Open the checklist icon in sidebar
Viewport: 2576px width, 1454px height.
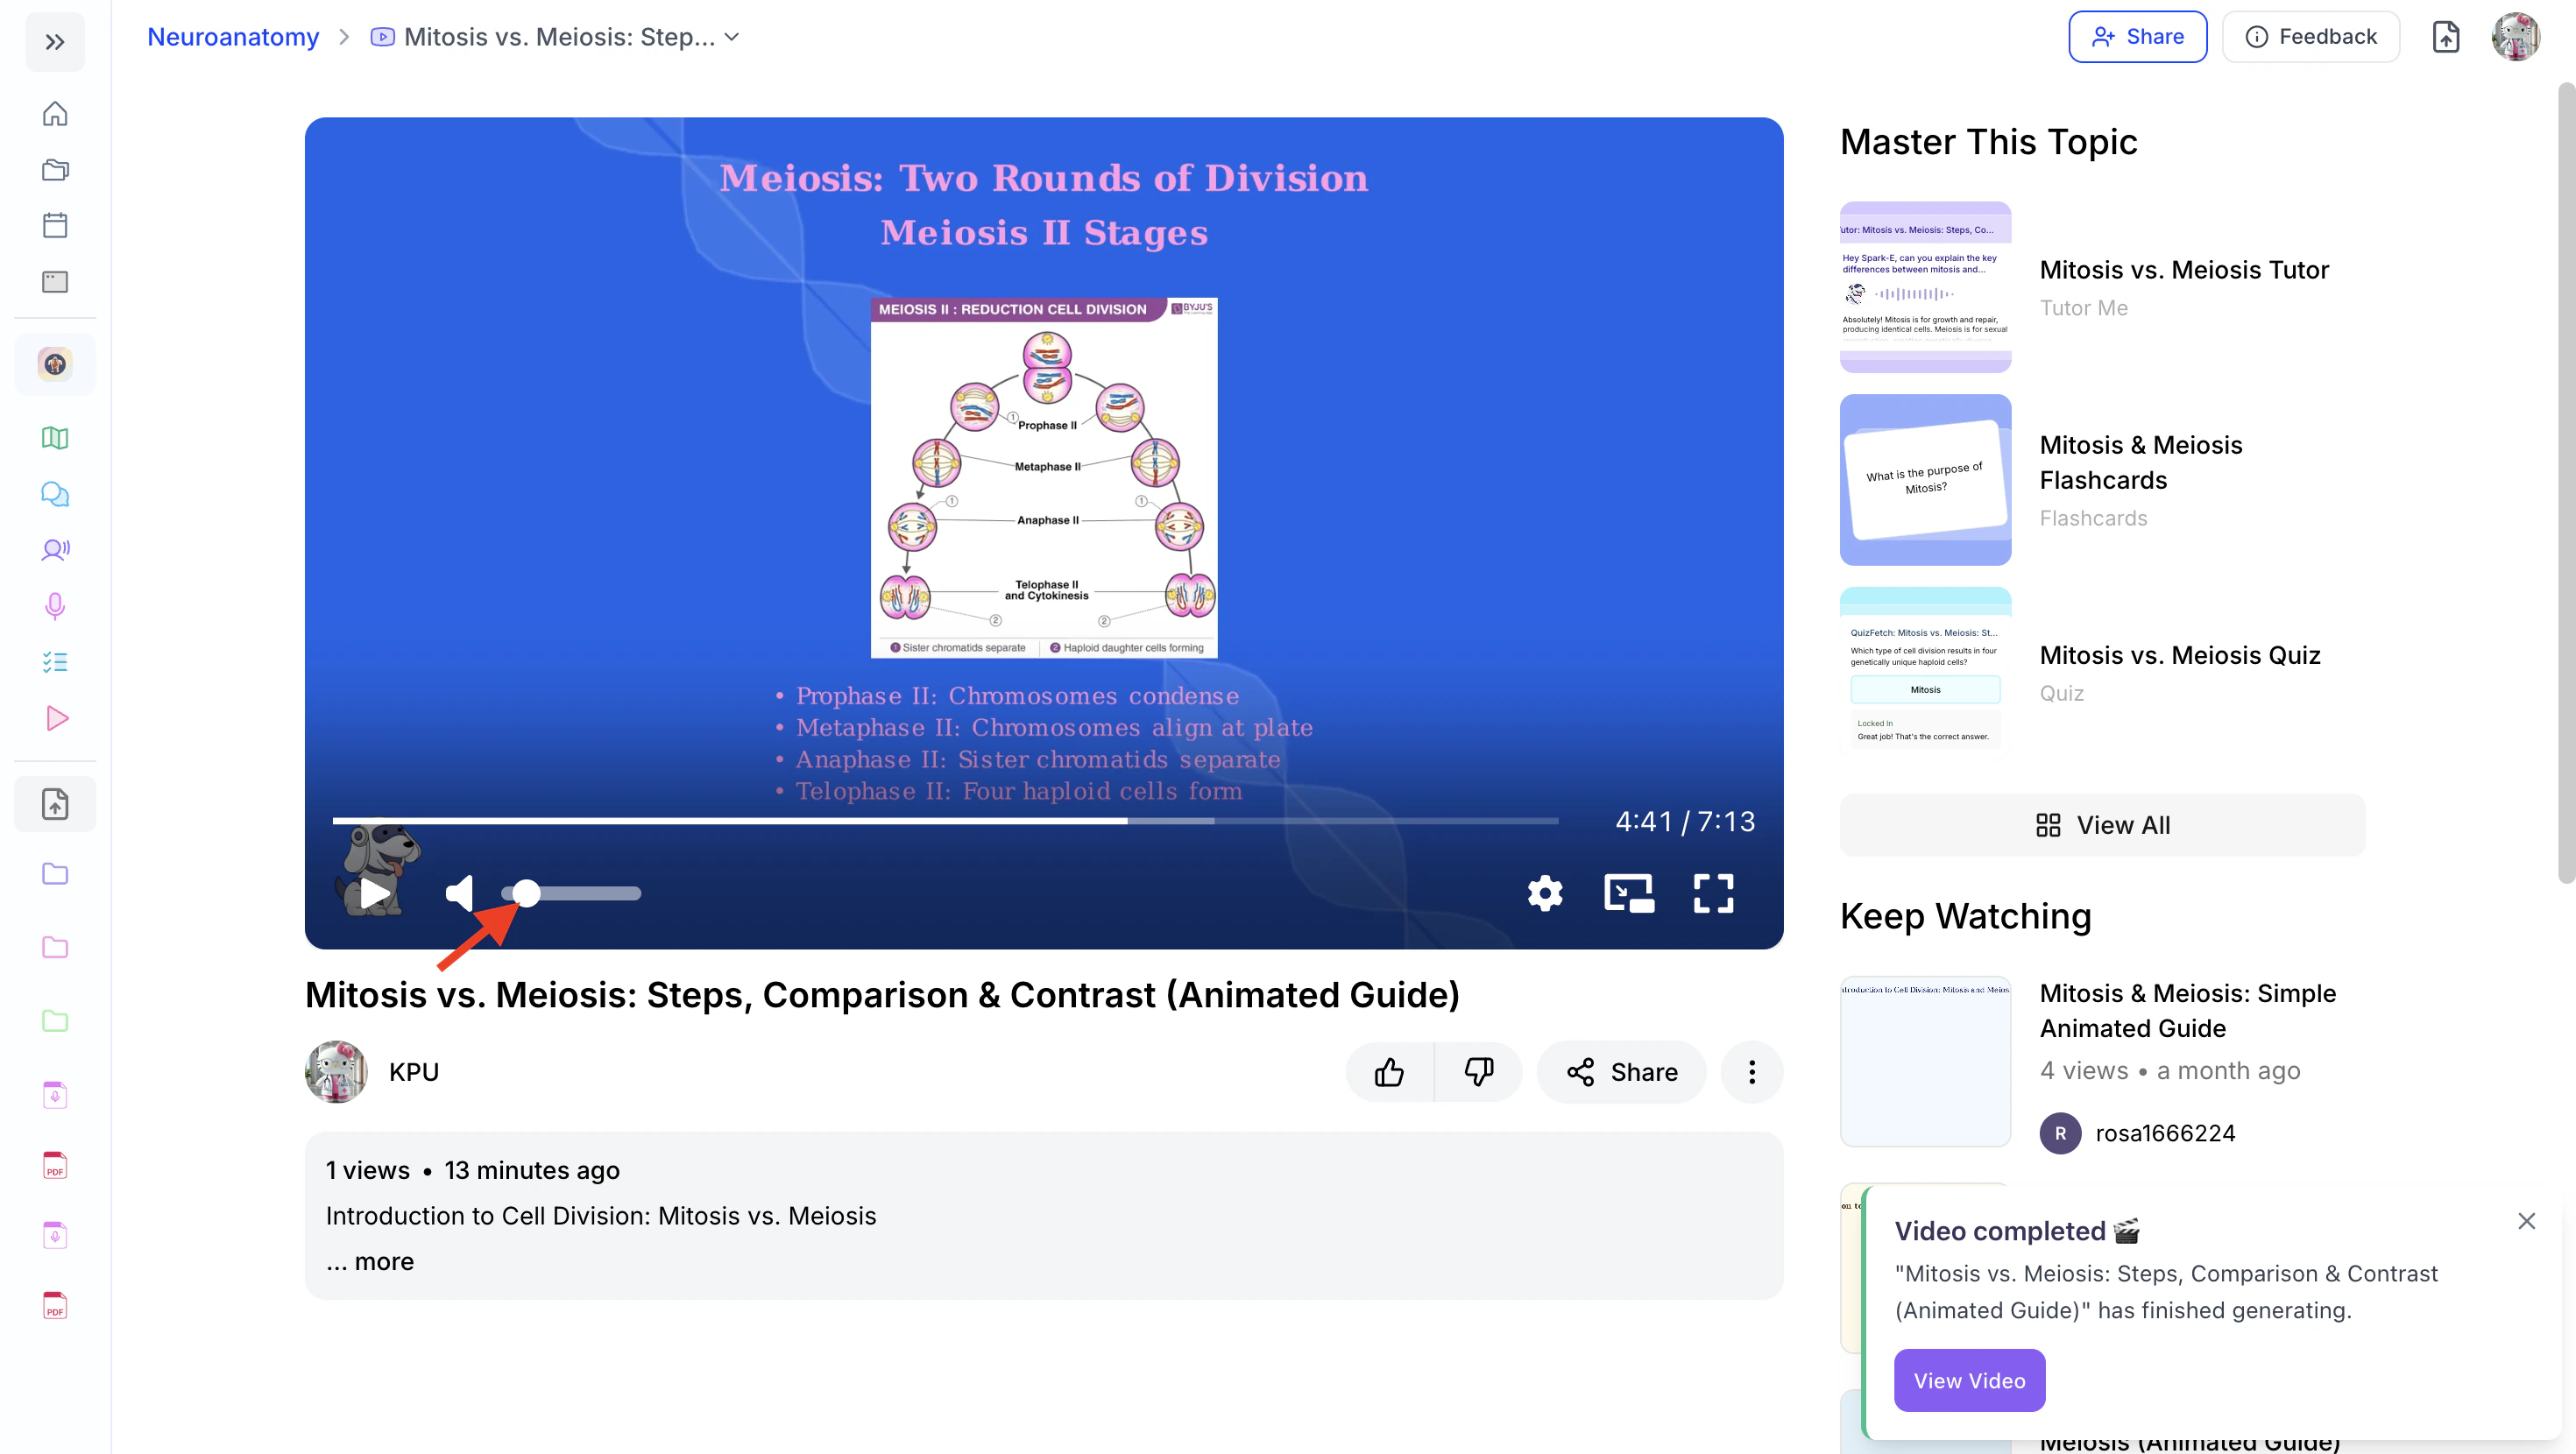pyautogui.click(x=55, y=662)
